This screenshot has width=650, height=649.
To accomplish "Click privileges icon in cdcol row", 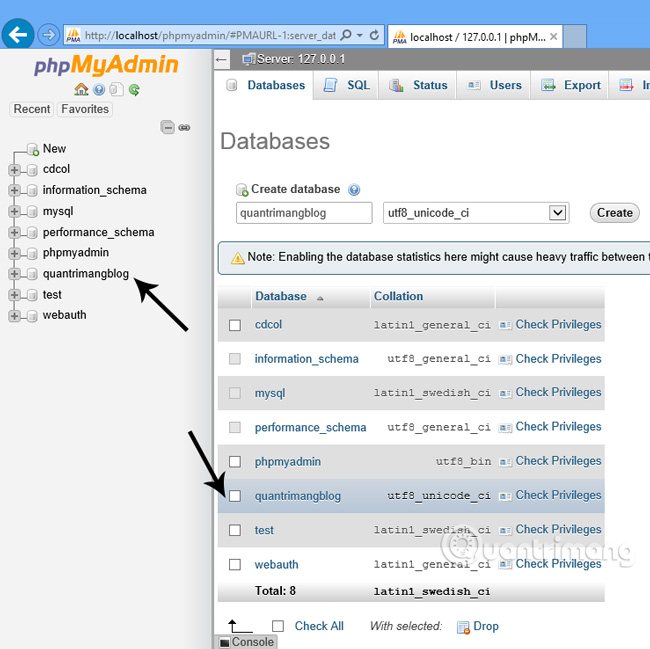I will [x=505, y=325].
